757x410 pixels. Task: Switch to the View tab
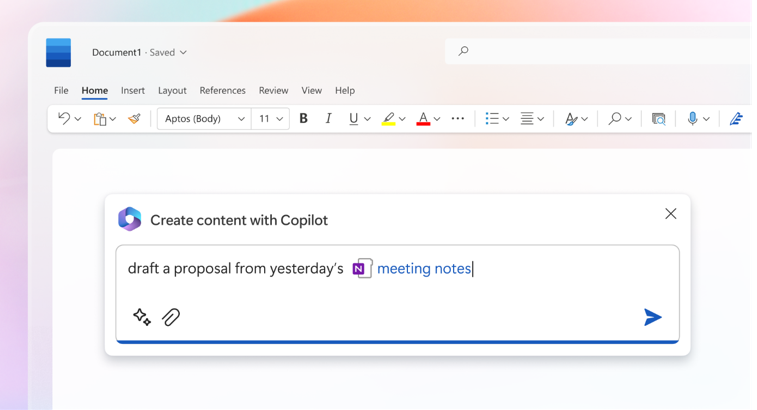pyautogui.click(x=311, y=90)
